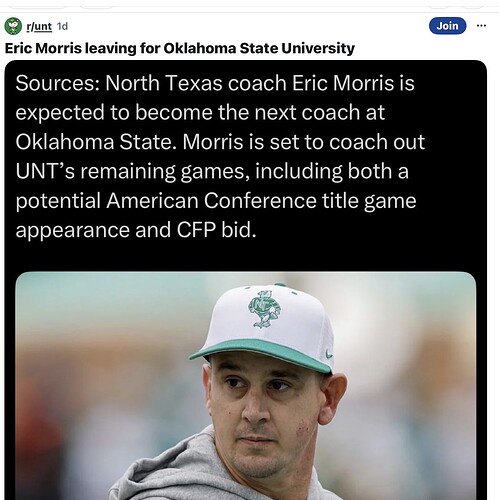Open the three-dot post options menu
Screen dimensions: 499x500
481,26
